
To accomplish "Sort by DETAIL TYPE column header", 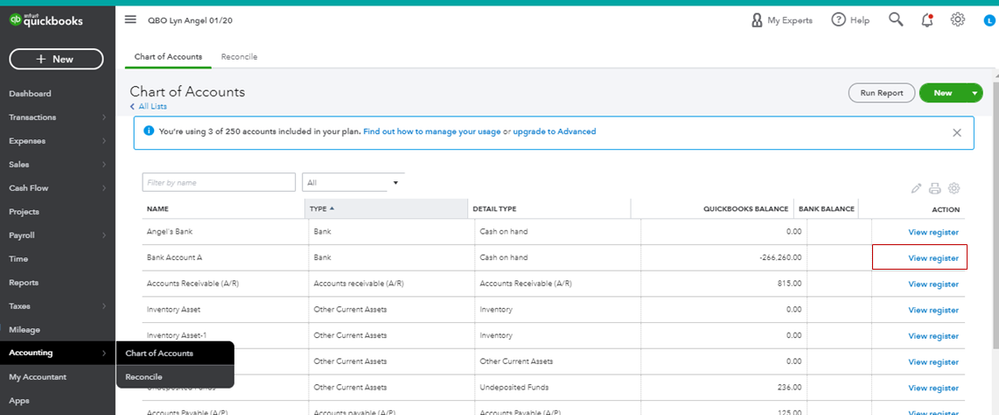I will 549,209.
